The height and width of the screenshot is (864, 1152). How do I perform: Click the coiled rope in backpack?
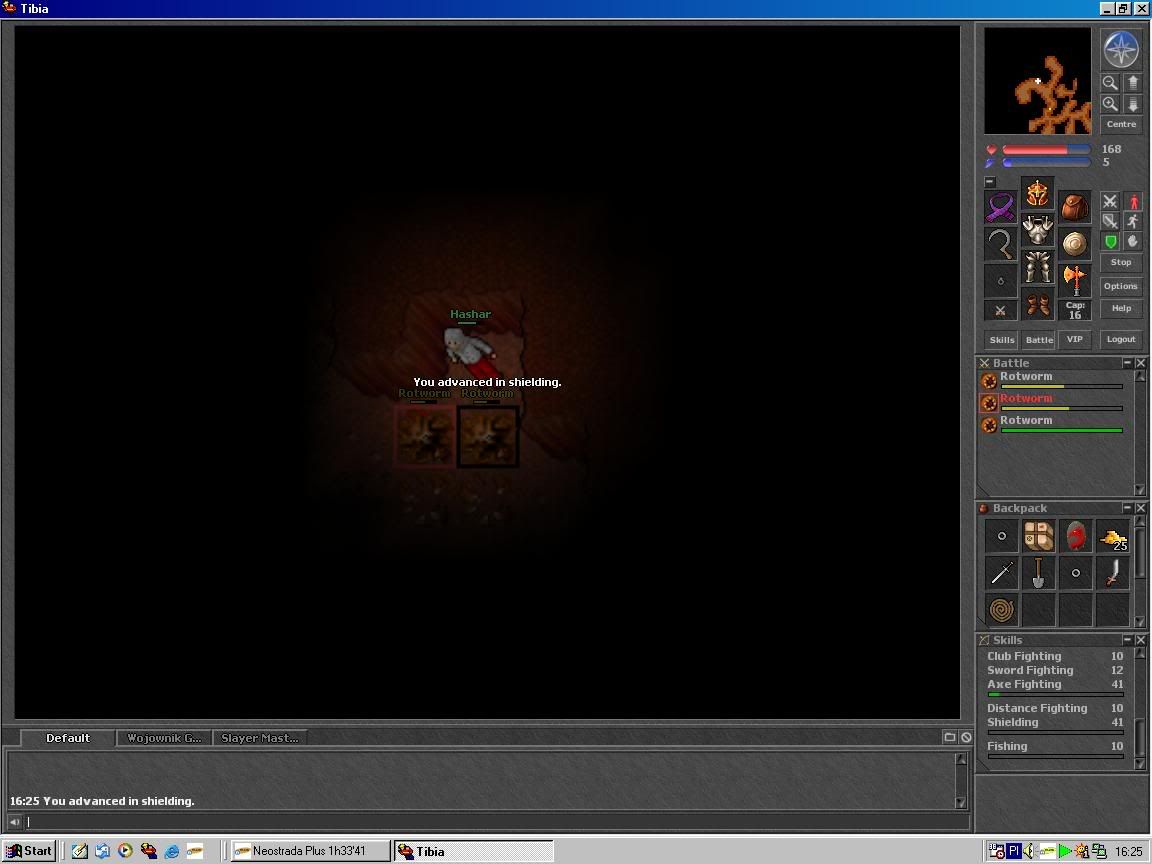tap(1002, 609)
